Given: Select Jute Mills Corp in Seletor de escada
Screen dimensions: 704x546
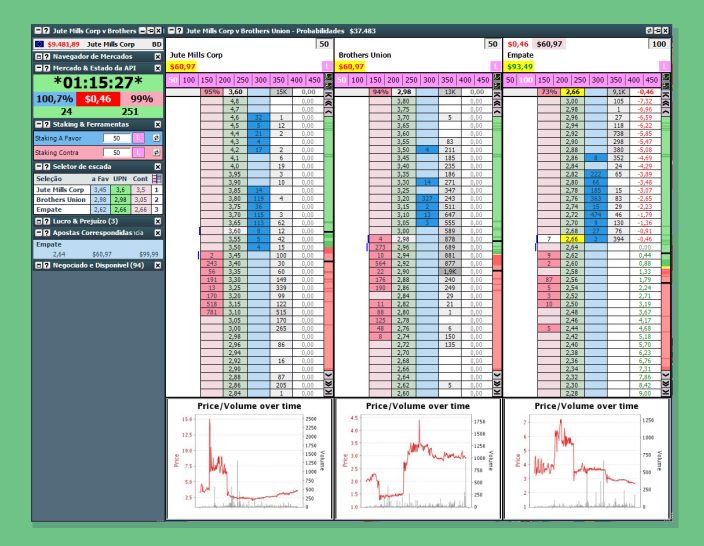Looking at the screenshot, I should coord(60,190).
